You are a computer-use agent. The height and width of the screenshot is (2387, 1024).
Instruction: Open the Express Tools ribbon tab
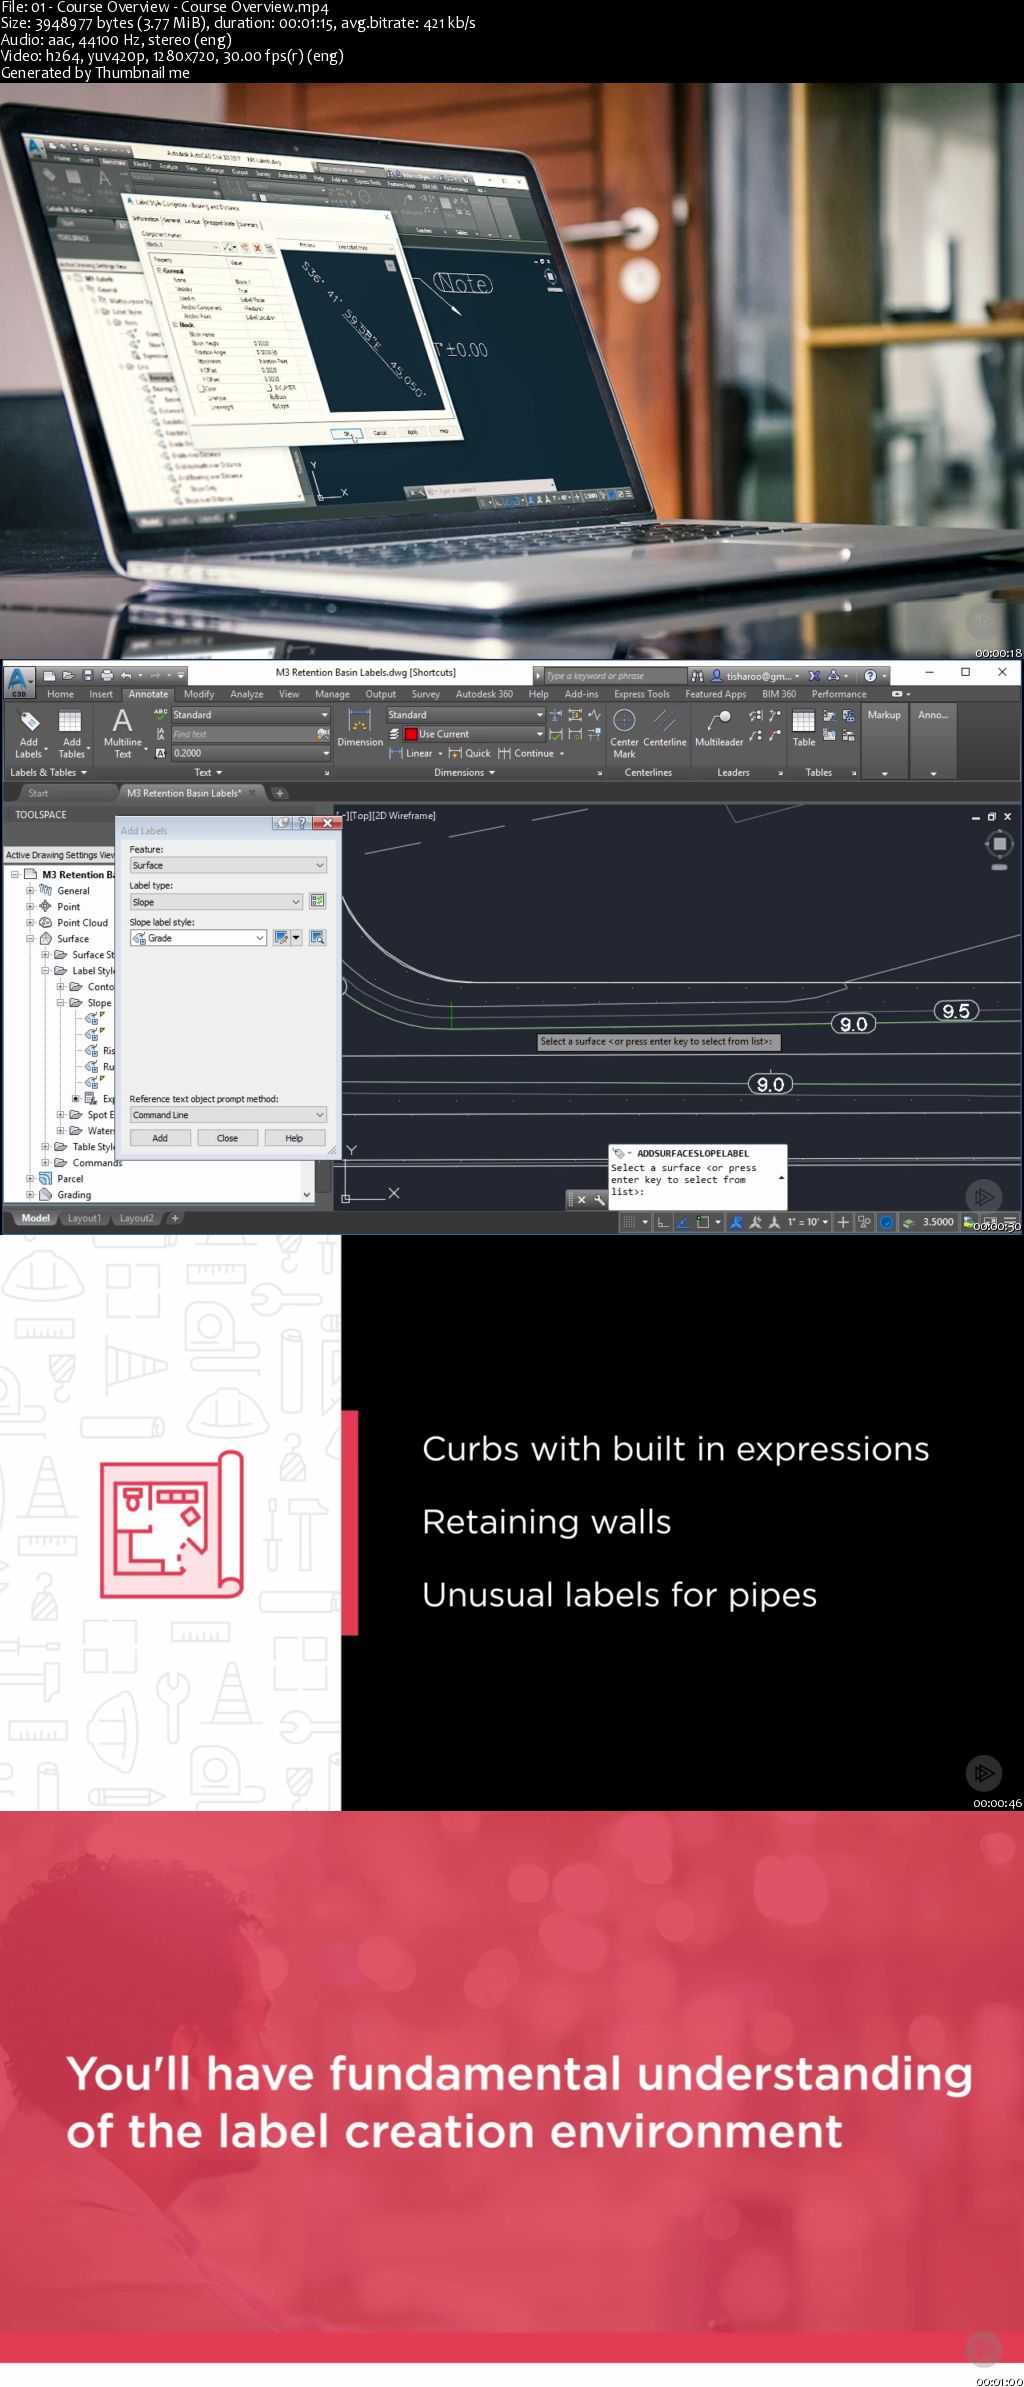641,694
